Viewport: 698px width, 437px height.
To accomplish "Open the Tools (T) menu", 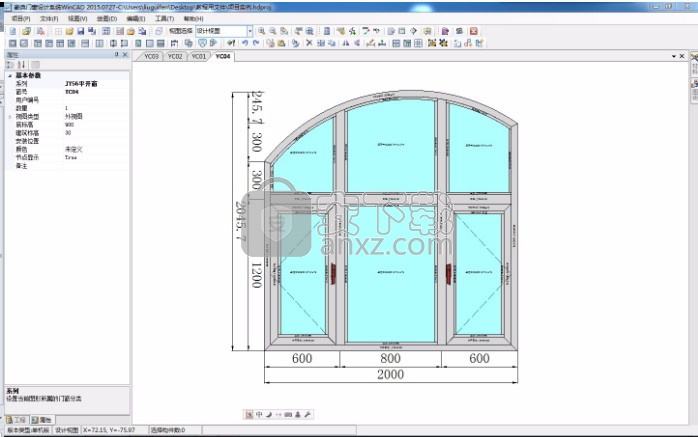I will click(x=164, y=19).
